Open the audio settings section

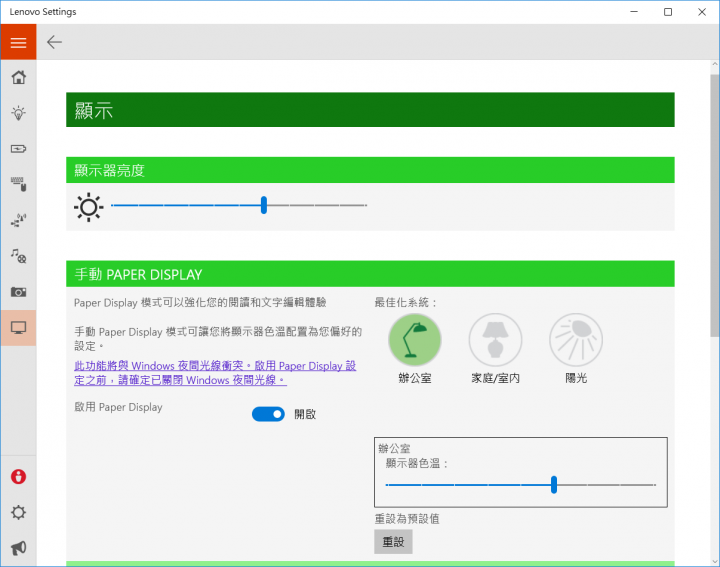pos(18,256)
